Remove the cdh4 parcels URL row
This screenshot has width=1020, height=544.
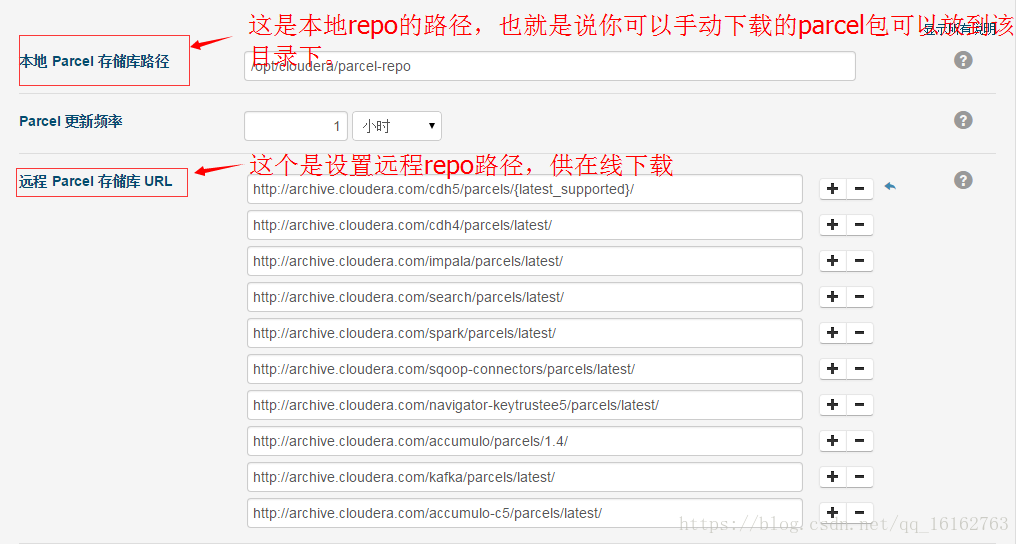[859, 225]
